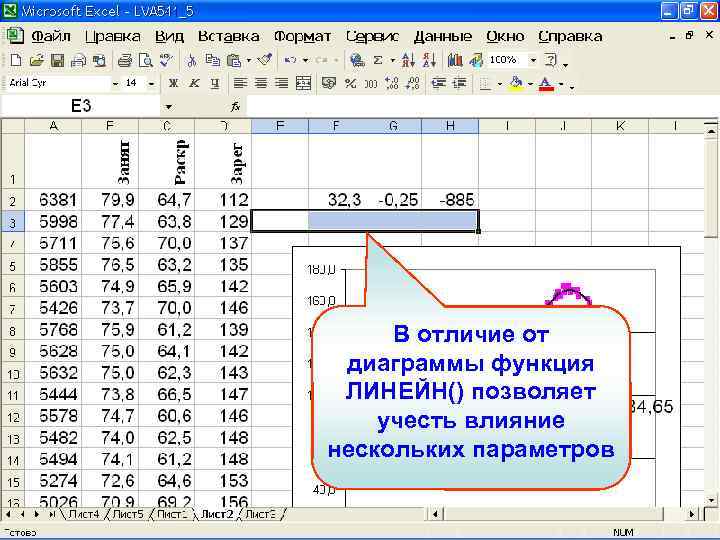720x540 pixels.
Task: Copy the selected cells
Action: (212, 60)
